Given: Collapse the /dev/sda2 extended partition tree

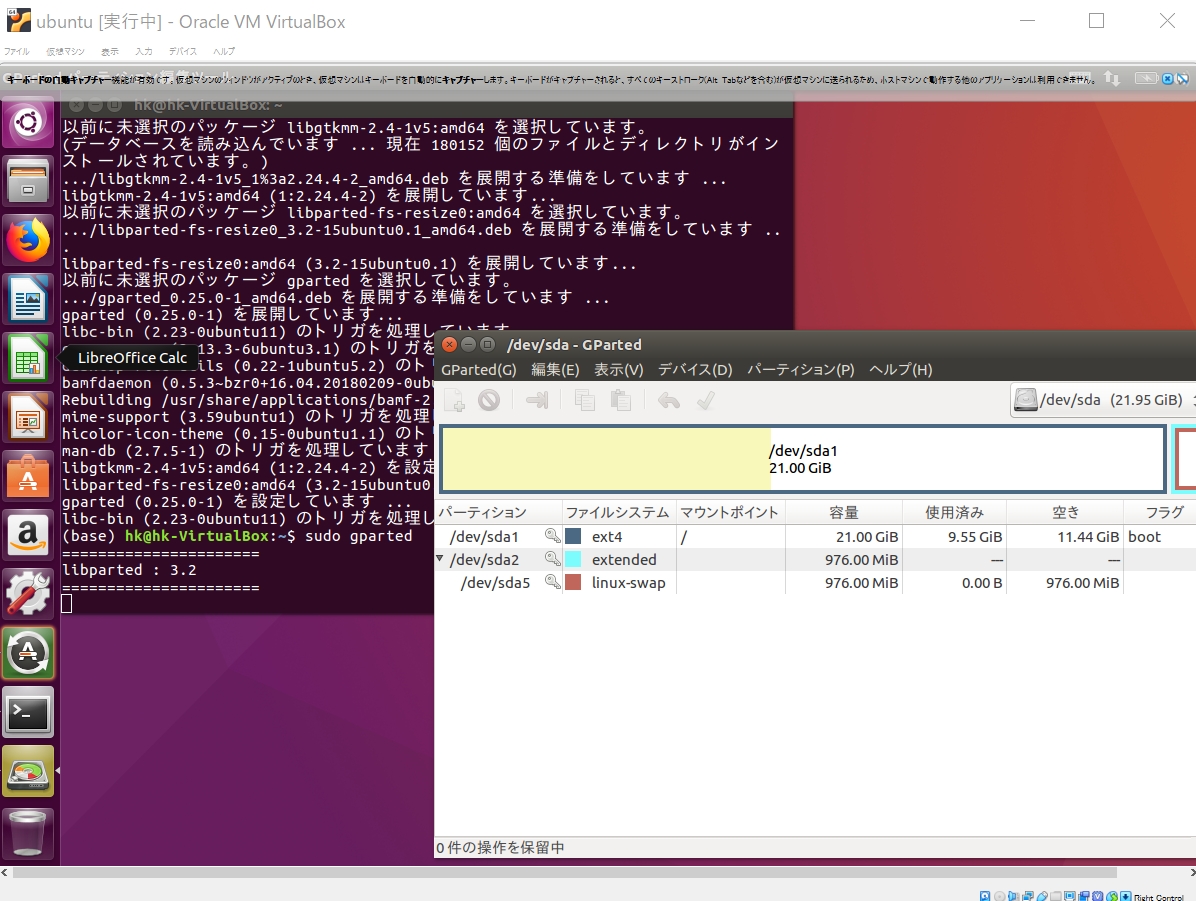Looking at the screenshot, I should (440, 558).
